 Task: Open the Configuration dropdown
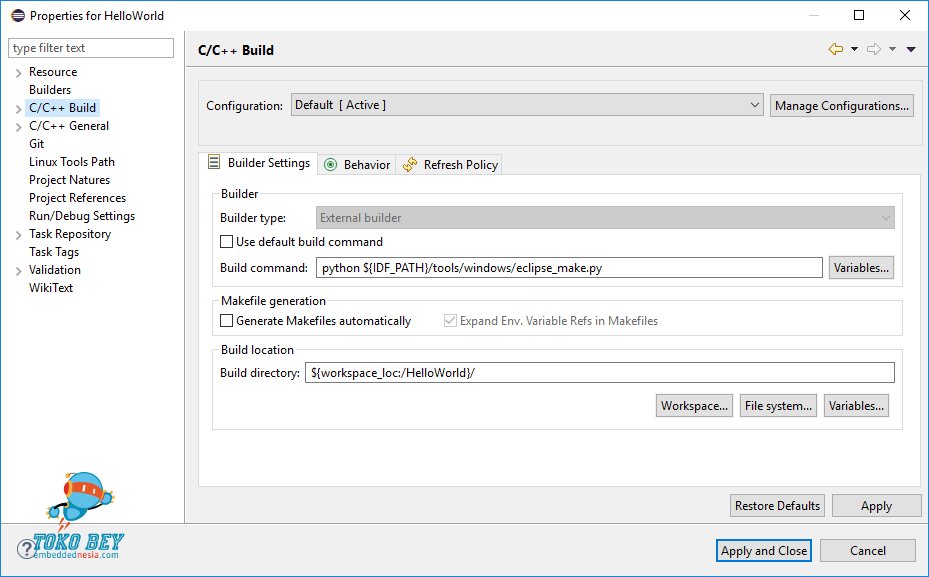point(528,105)
